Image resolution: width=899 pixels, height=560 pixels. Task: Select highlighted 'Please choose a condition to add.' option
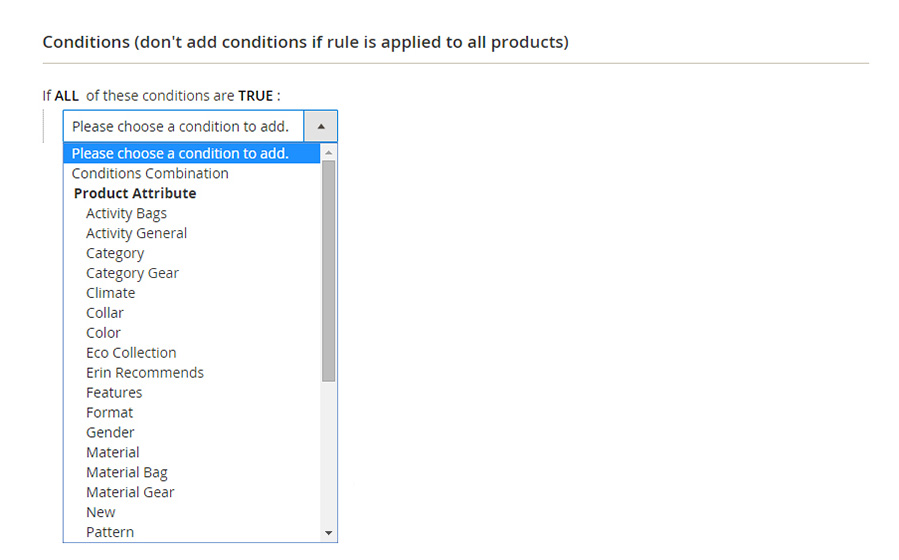(x=180, y=153)
